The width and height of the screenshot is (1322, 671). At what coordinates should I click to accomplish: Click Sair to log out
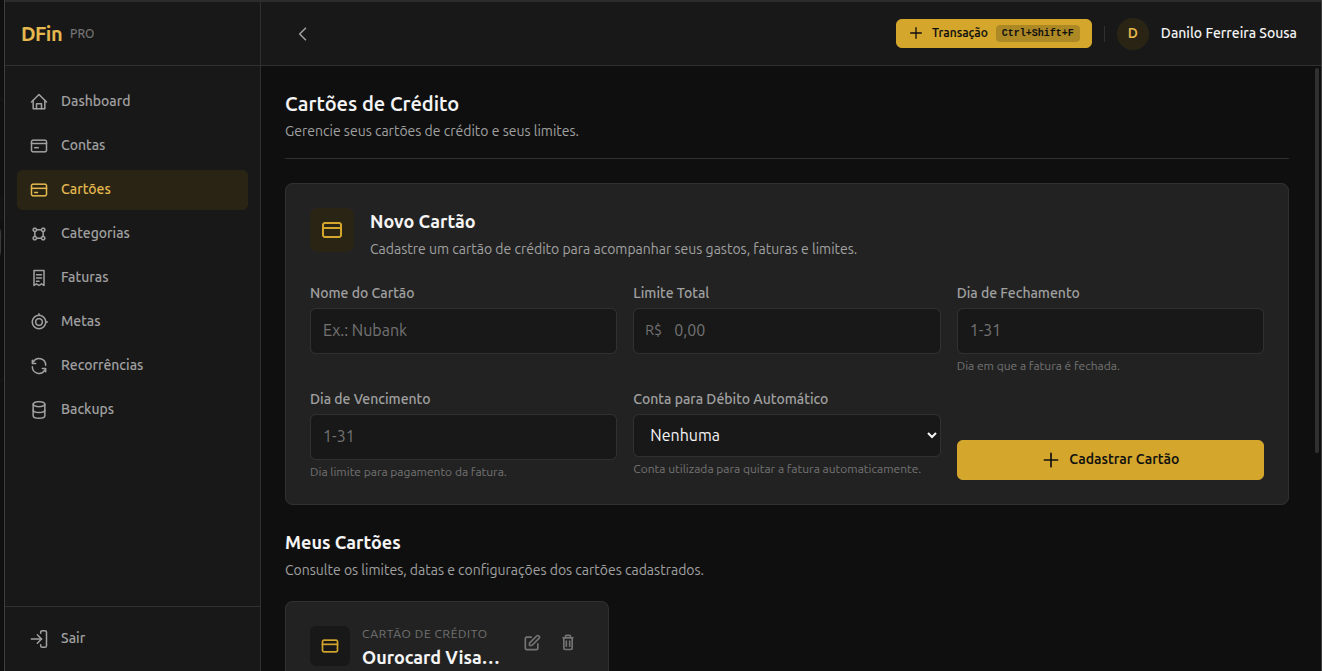(132, 638)
